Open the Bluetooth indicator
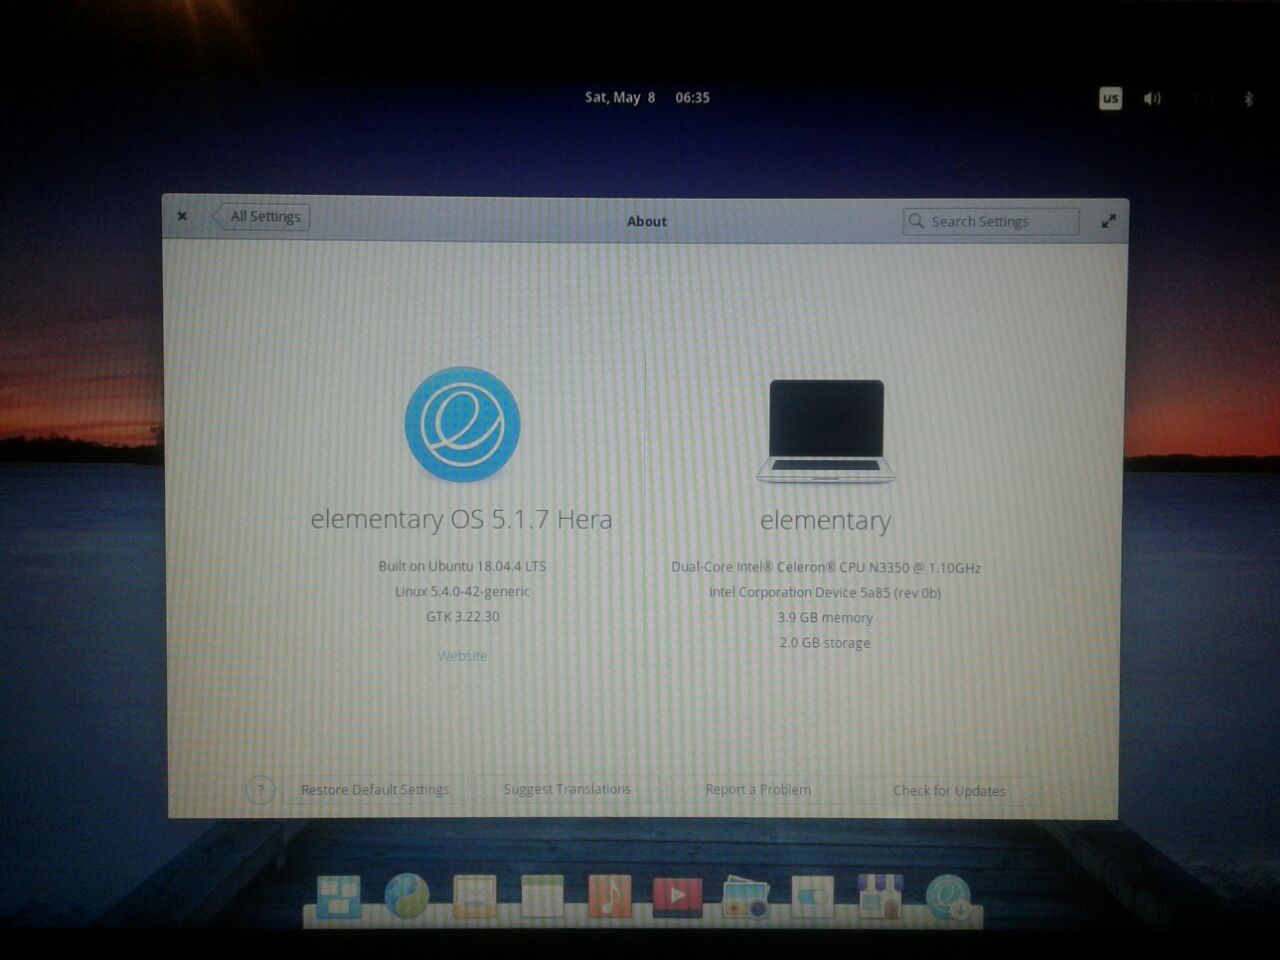Screen dimensions: 1280x960 point(1248,98)
